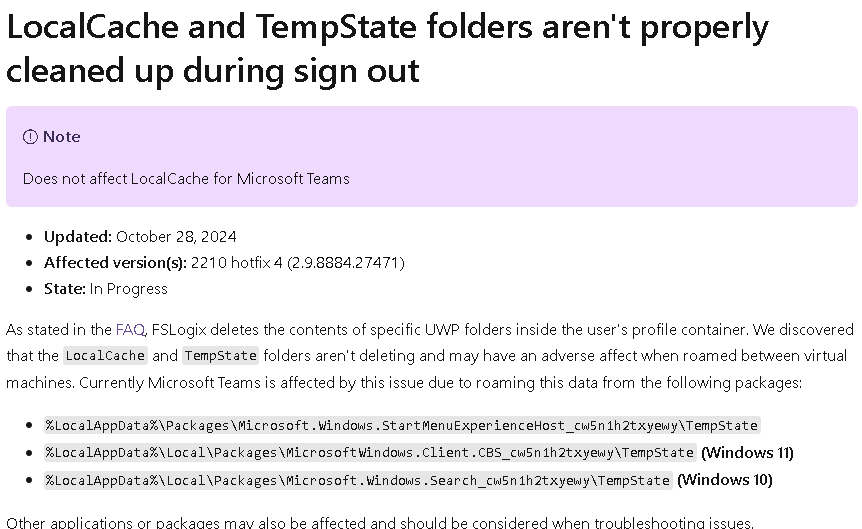Click the Updated October 28, 2024 item
The image size is (862, 529).
tap(140, 236)
